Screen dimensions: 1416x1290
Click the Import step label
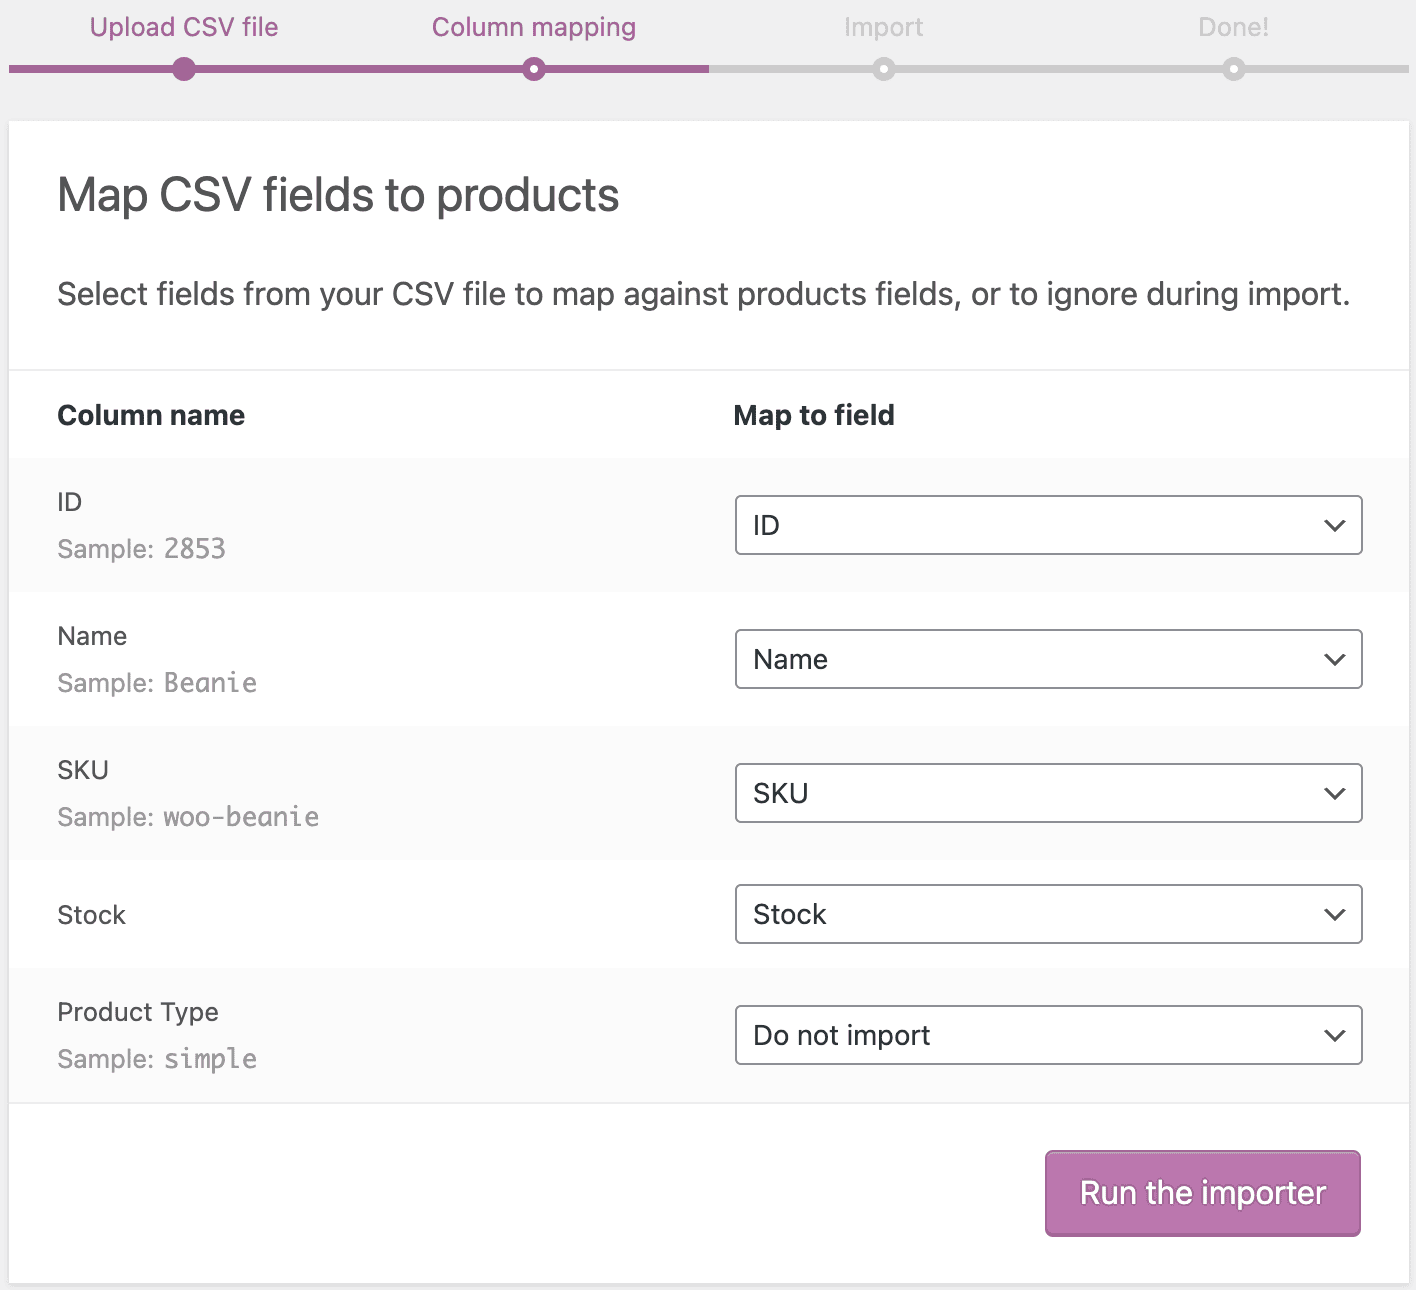tap(883, 27)
